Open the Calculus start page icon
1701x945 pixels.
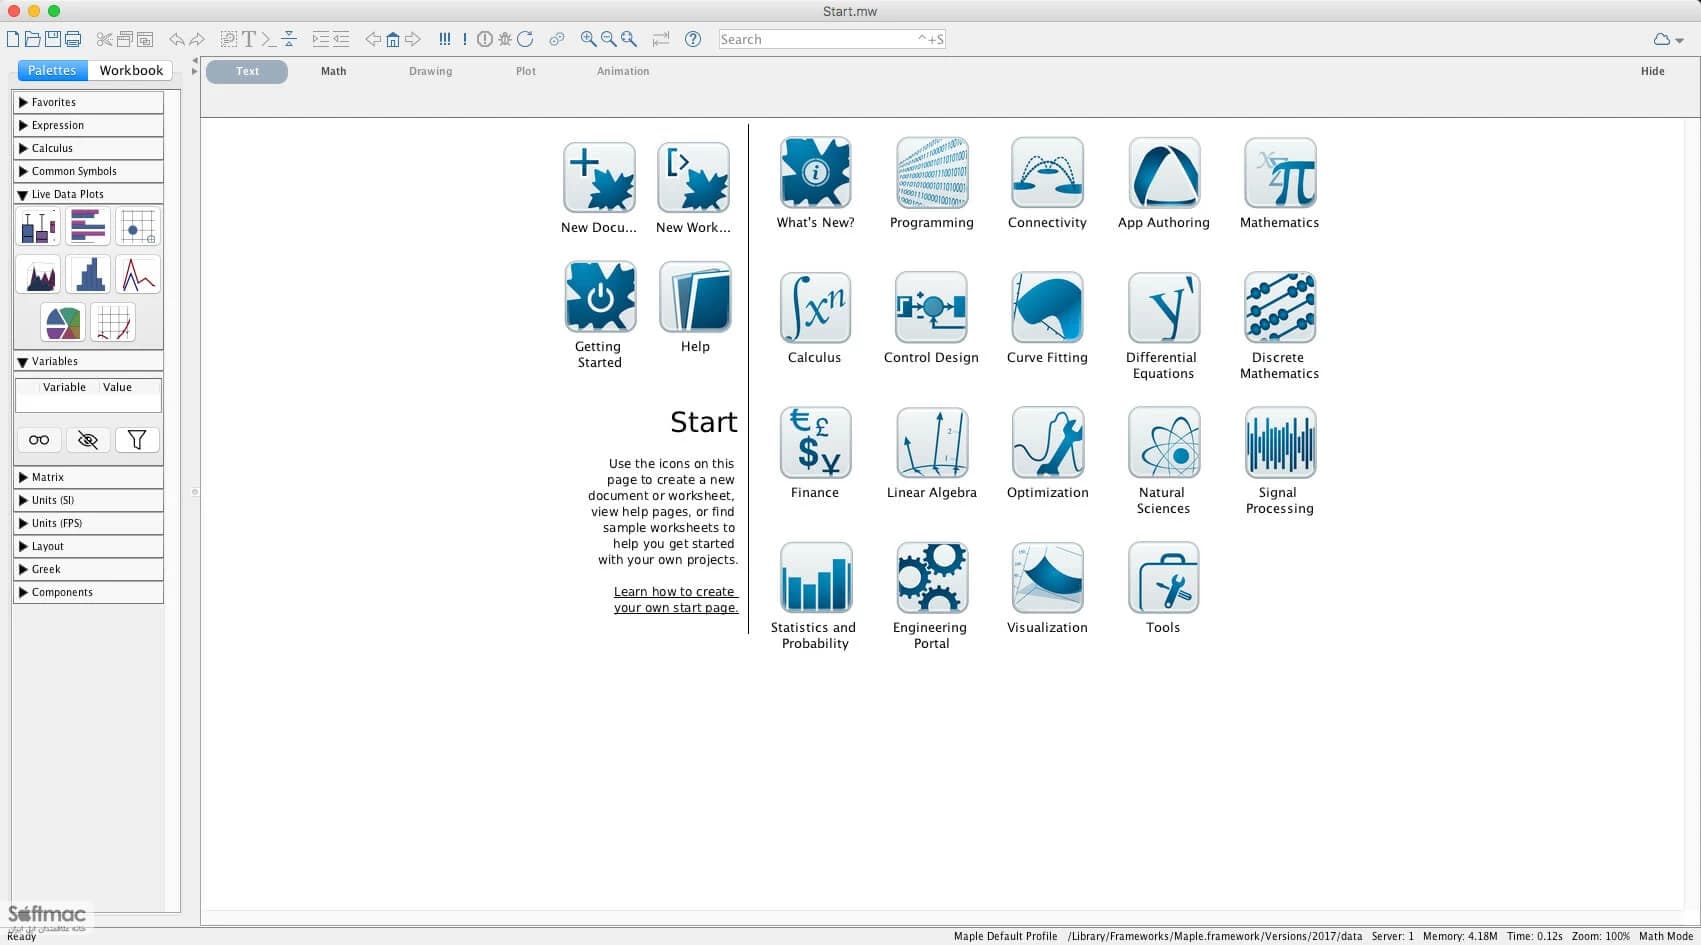coord(815,308)
